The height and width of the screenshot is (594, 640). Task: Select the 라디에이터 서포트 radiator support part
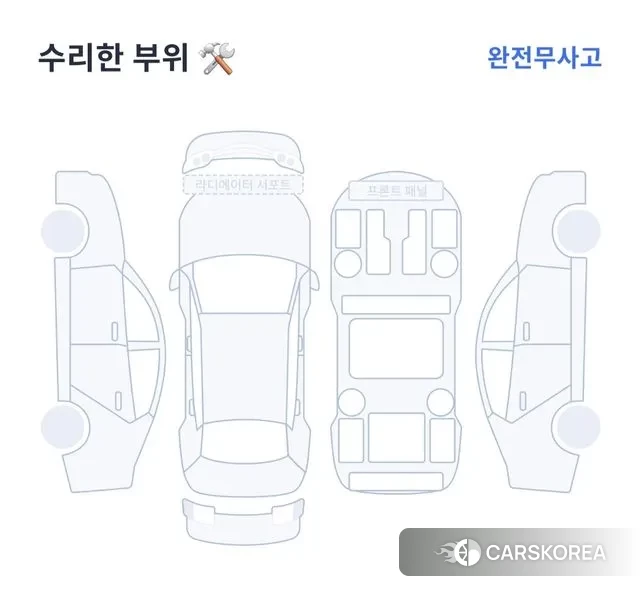(x=243, y=185)
